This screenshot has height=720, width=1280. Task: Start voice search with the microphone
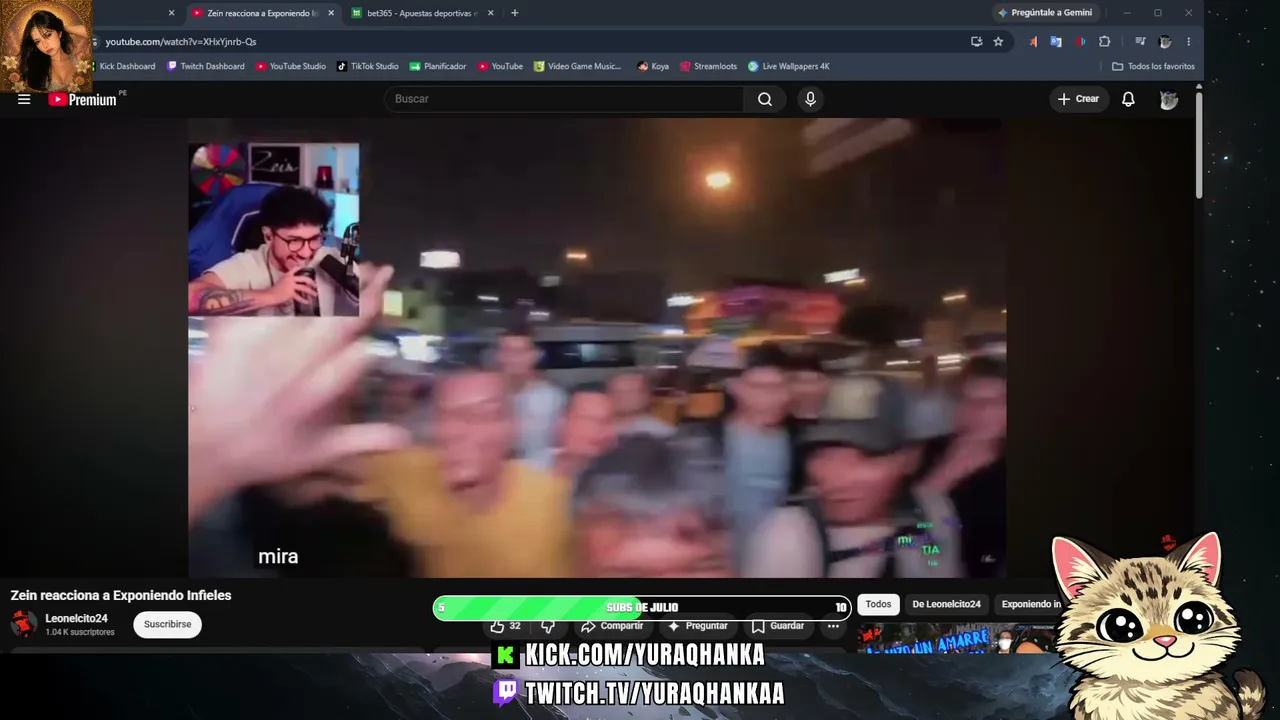pos(810,99)
